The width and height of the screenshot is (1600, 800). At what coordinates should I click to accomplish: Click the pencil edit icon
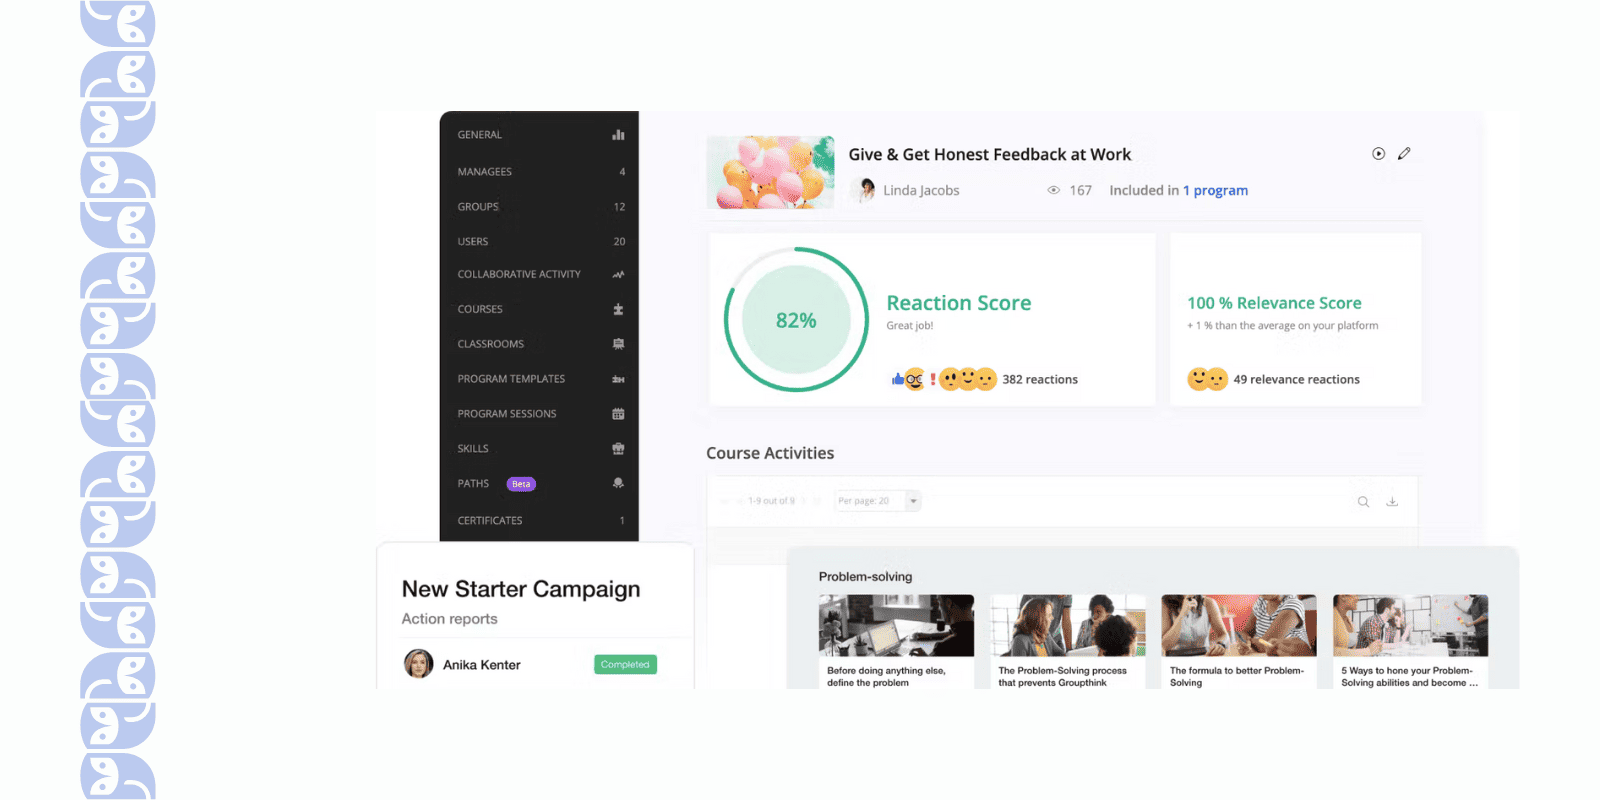pyautogui.click(x=1404, y=154)
